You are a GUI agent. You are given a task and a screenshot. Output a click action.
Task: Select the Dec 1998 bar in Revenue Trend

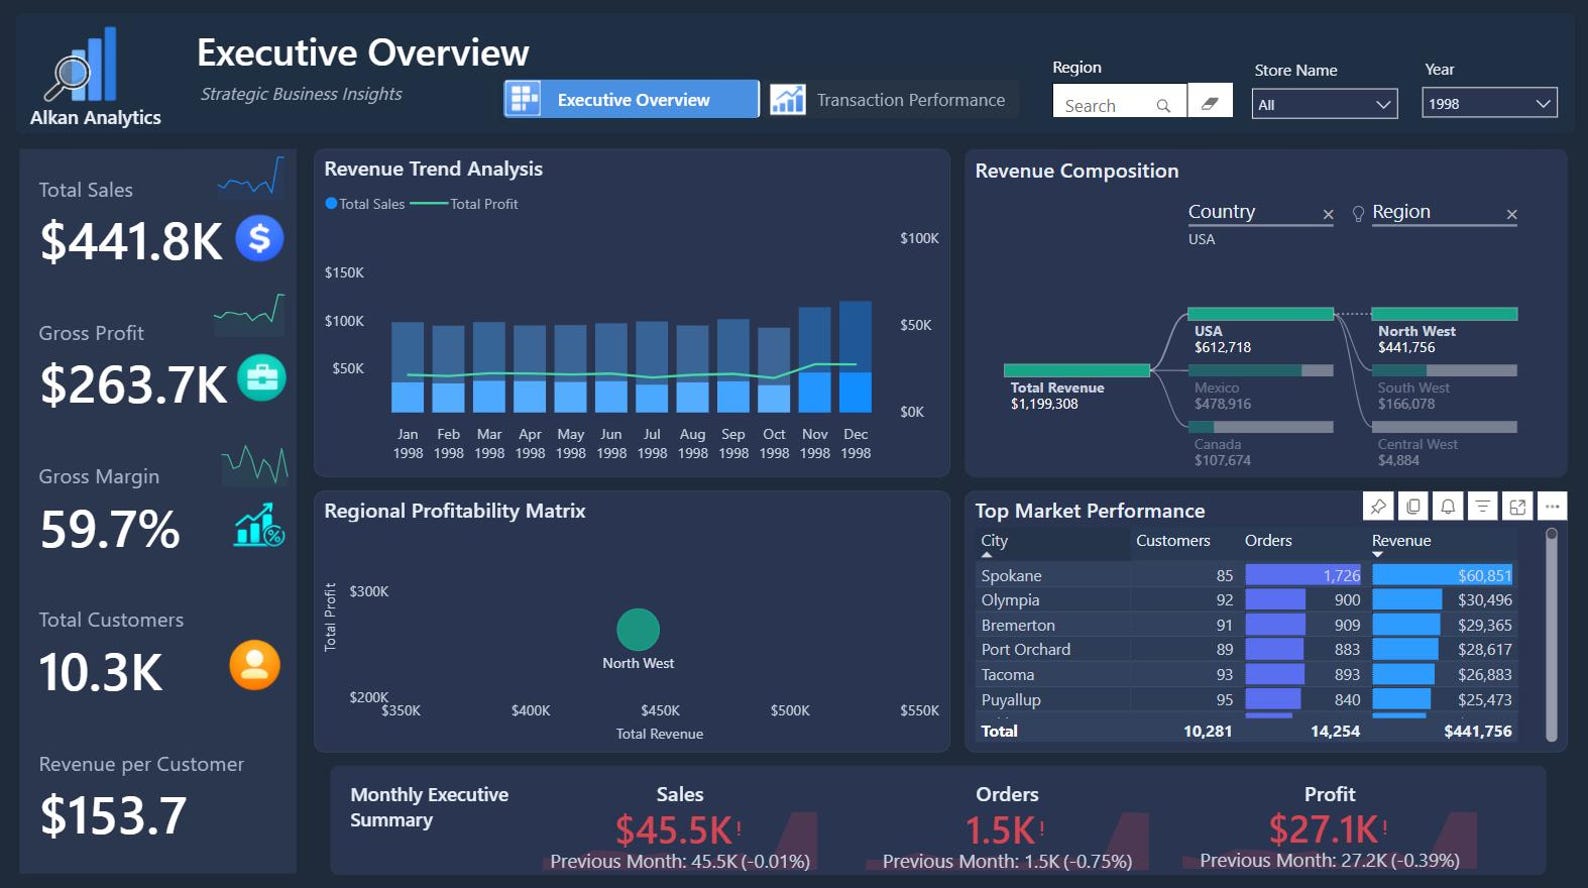[855, 357]
